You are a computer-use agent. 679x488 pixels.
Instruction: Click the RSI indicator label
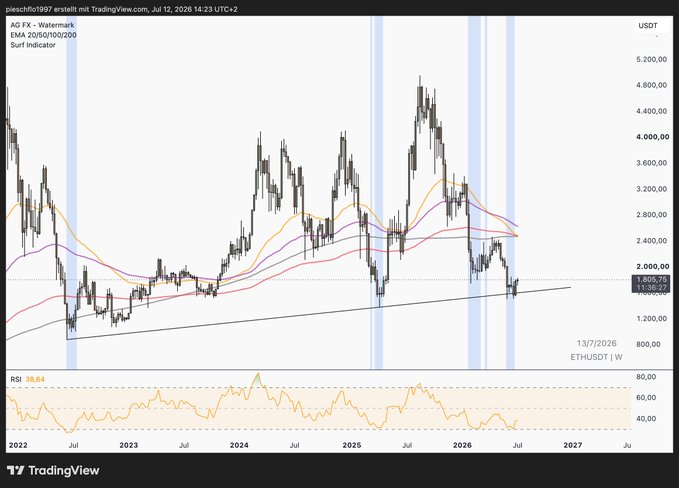point(16,379)
